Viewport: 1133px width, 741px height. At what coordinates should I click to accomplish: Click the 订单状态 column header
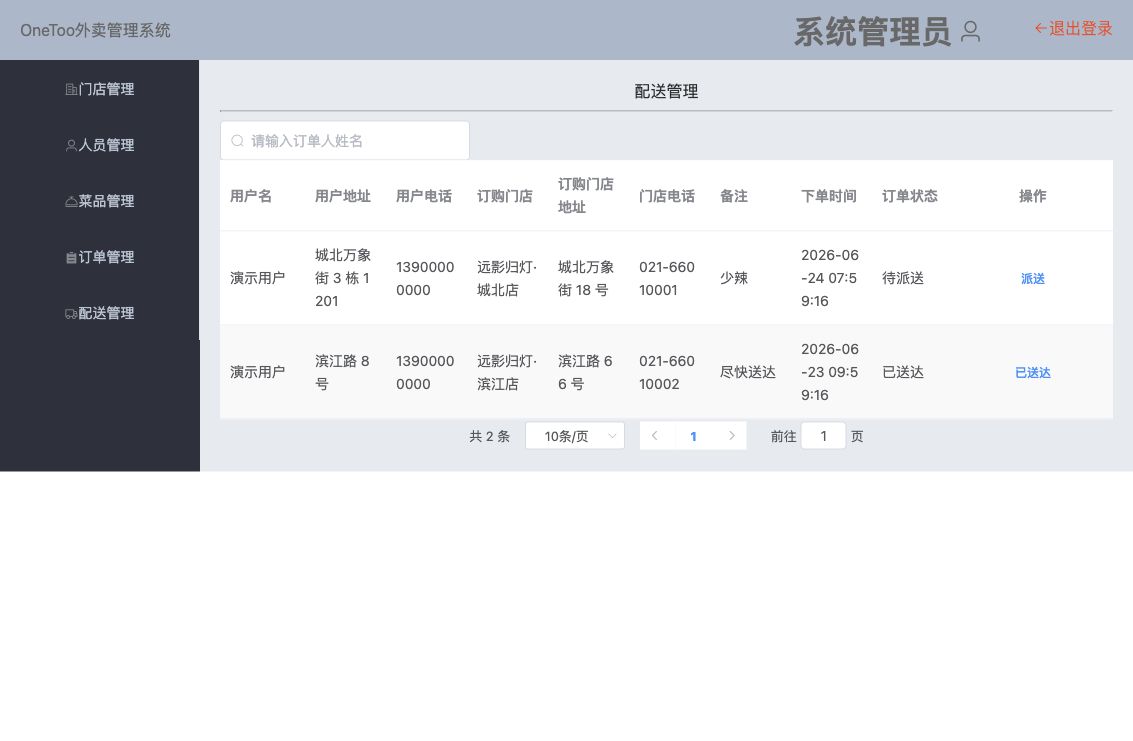pyautogui.click(x=910, y=196)
